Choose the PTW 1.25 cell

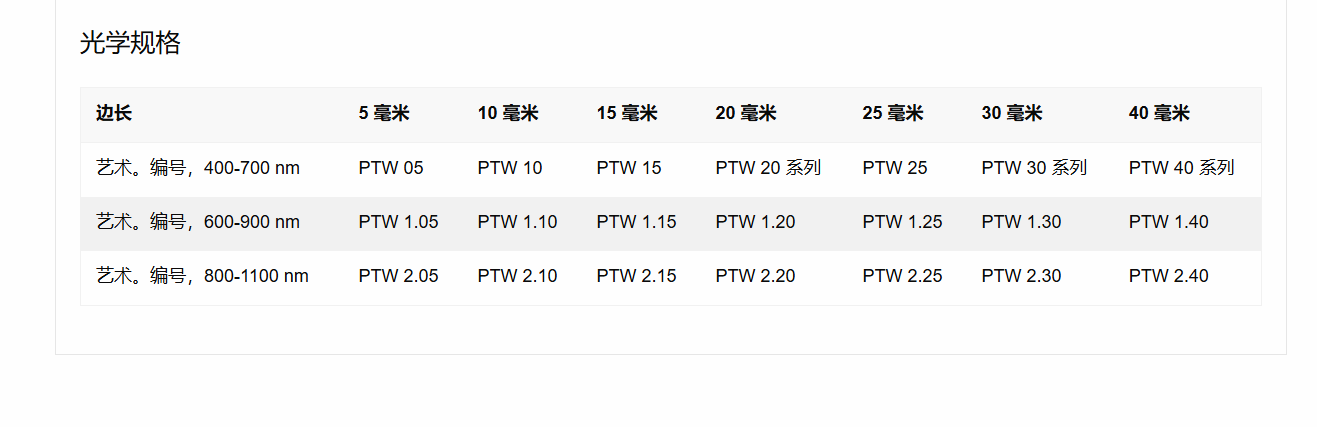pos(903,222)
